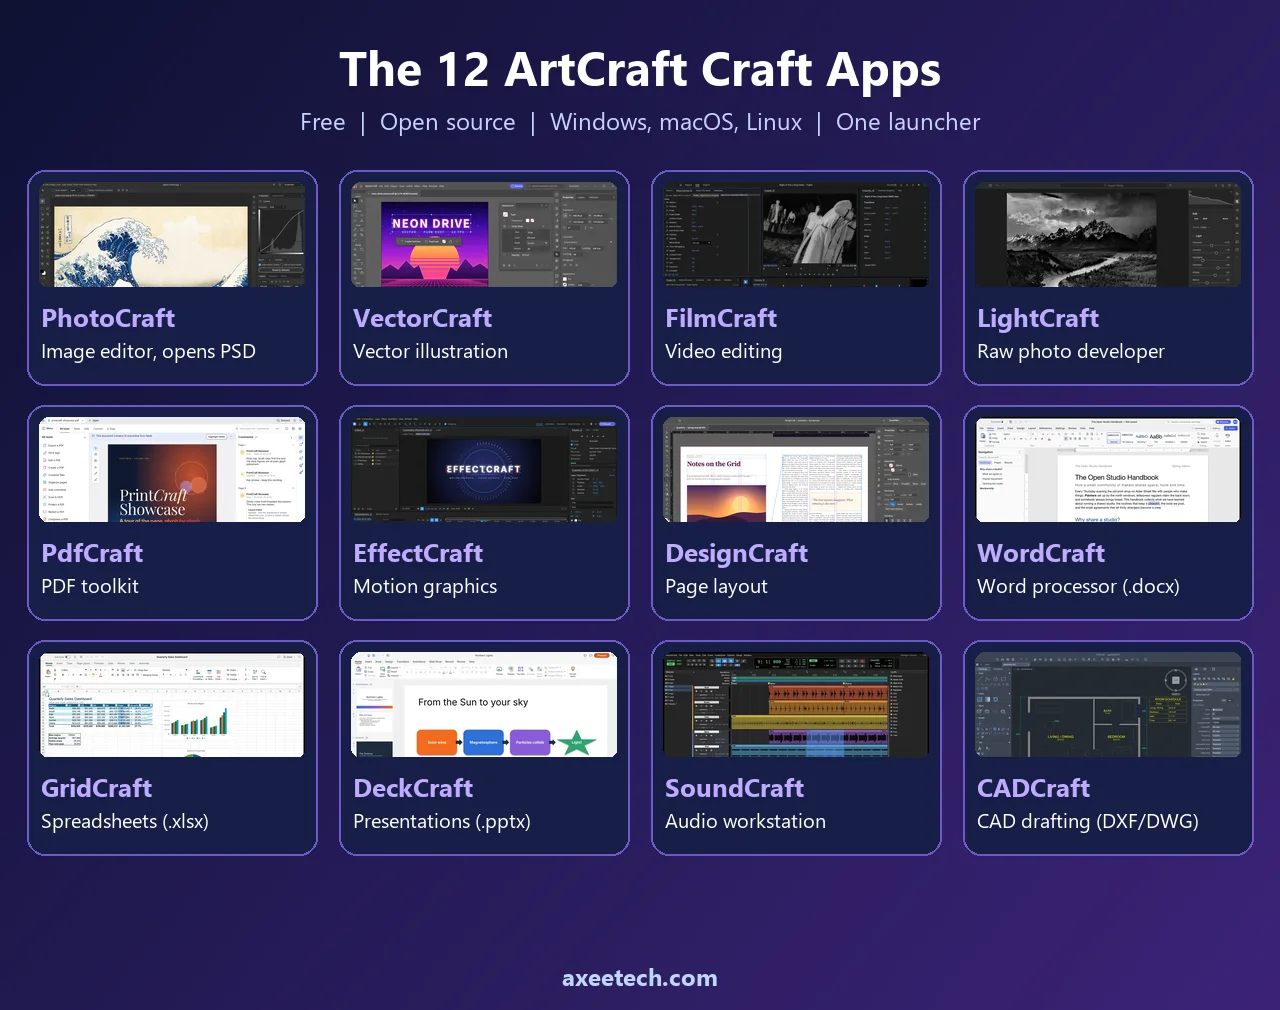Click the VectorCraft app name
The image size is (1280, 1010).
point(422,318)
